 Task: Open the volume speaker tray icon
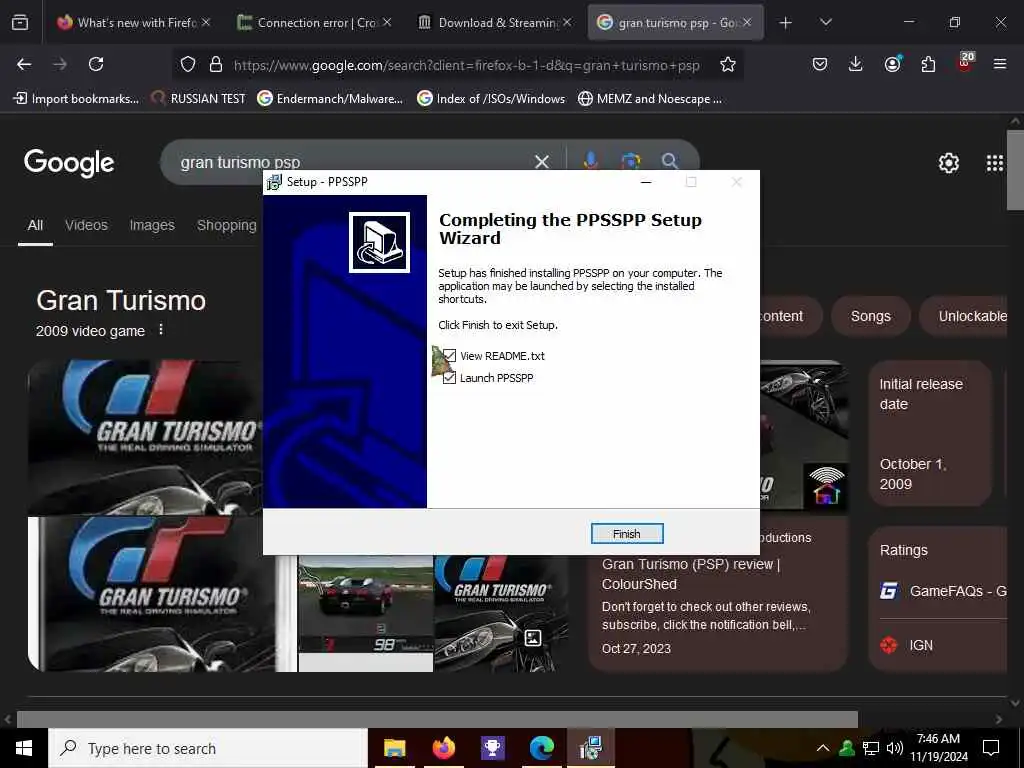tap(894, 748)
